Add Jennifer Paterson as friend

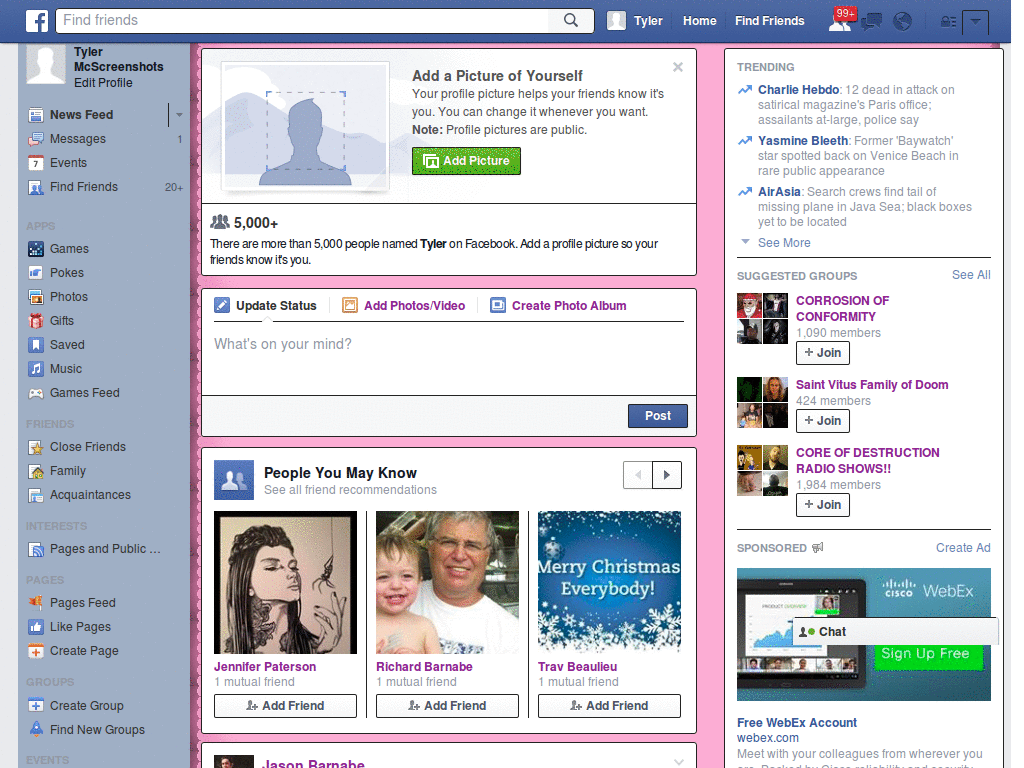pos(285,706)
